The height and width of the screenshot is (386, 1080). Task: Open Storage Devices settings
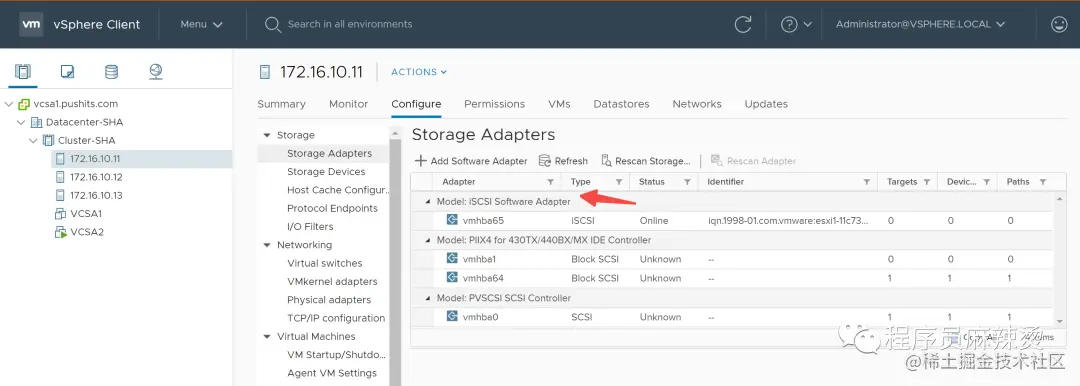pos(326,172)
